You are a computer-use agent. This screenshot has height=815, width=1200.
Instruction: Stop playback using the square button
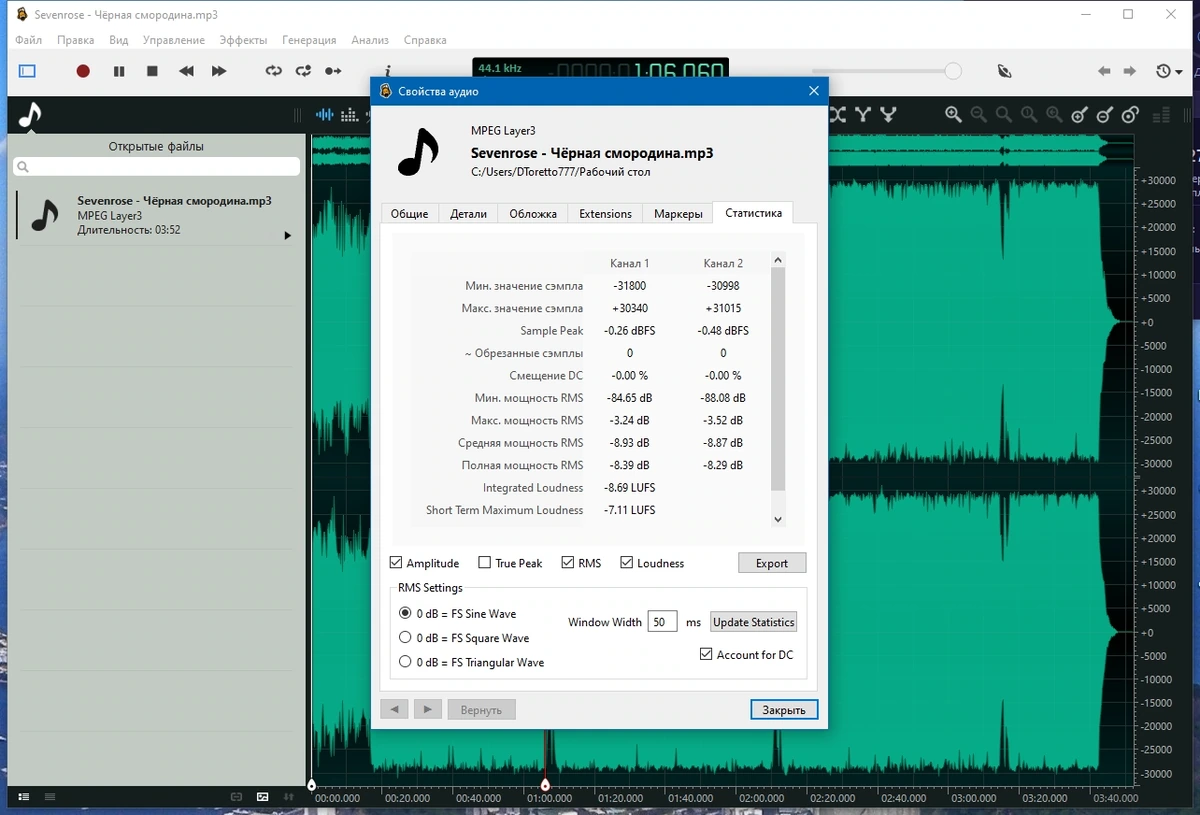pos(152,71)
